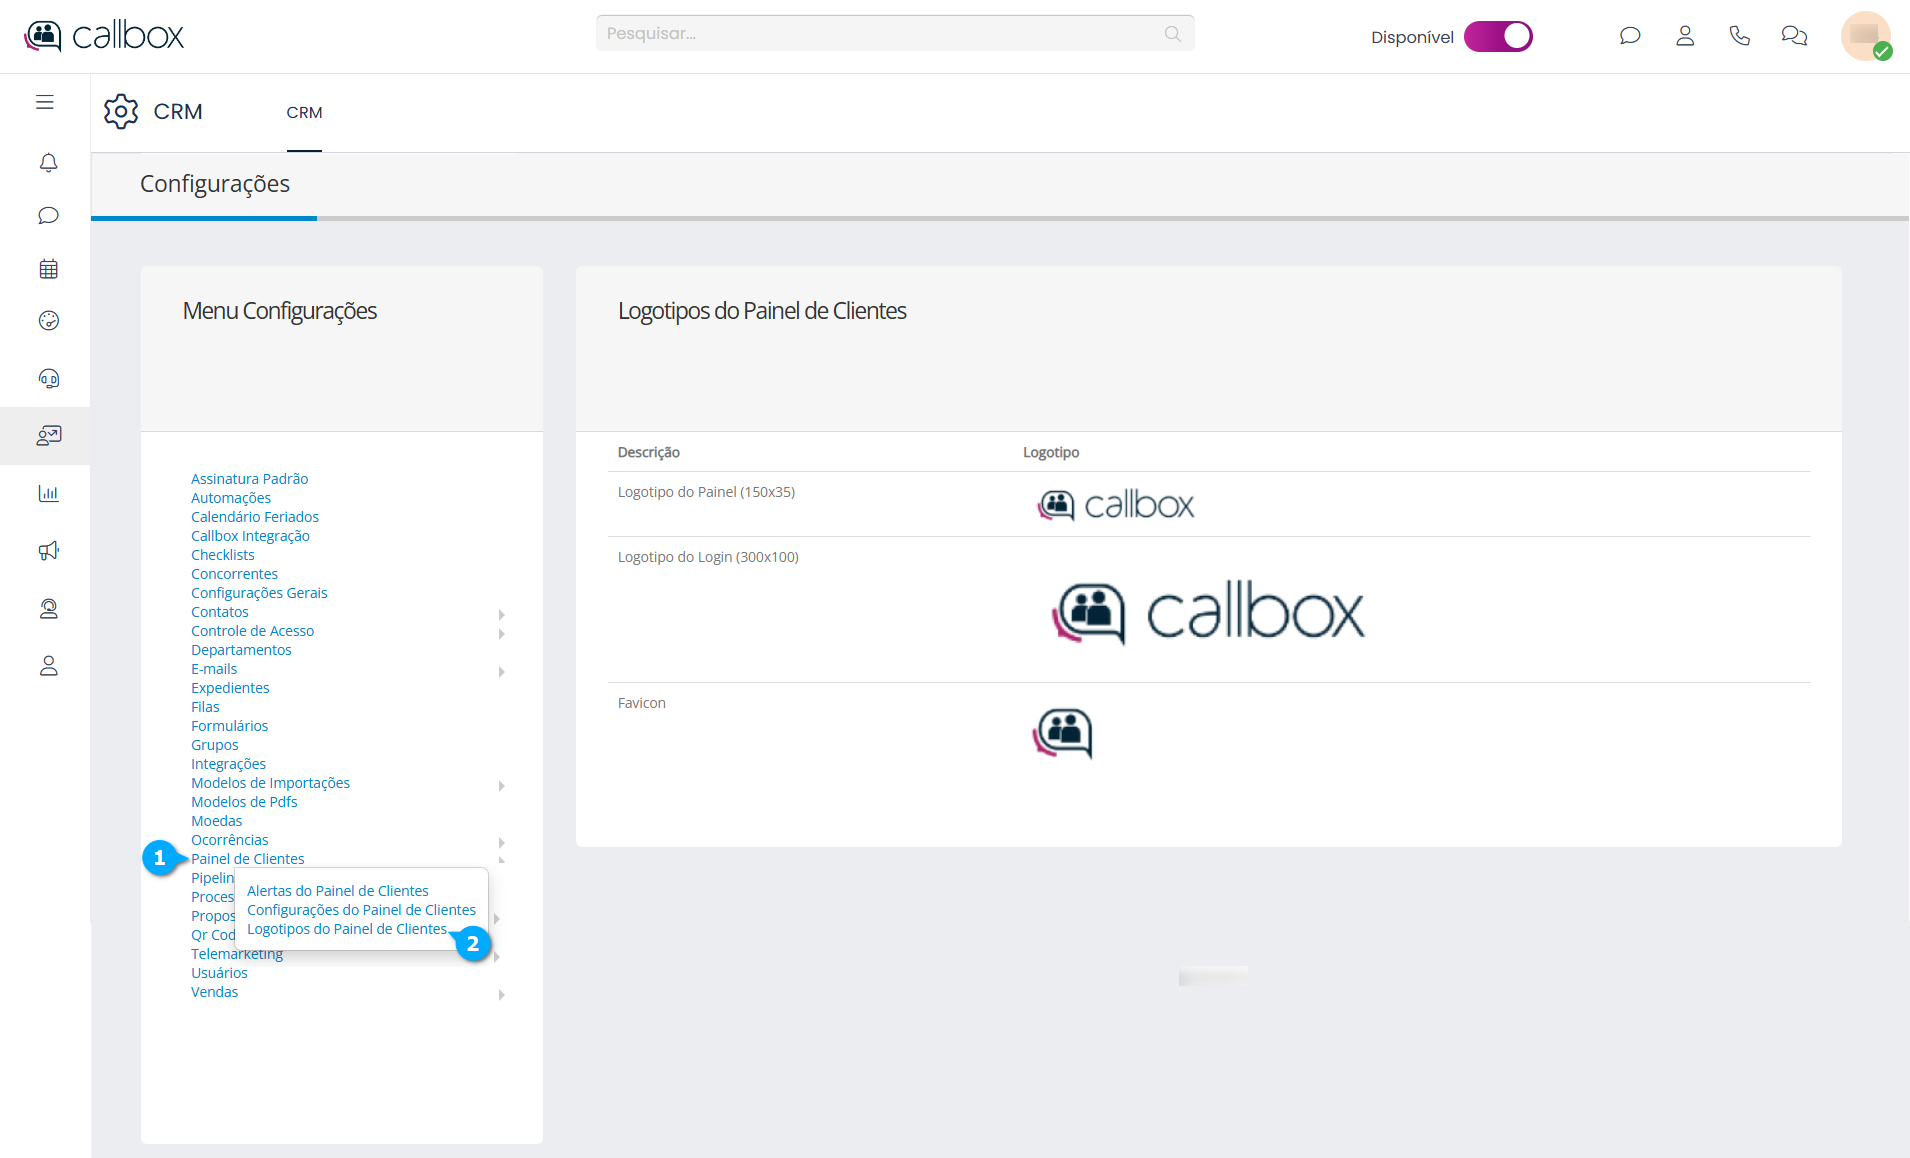
Task: Click the notification bell sidebar icon
Action: pos(48,163)
